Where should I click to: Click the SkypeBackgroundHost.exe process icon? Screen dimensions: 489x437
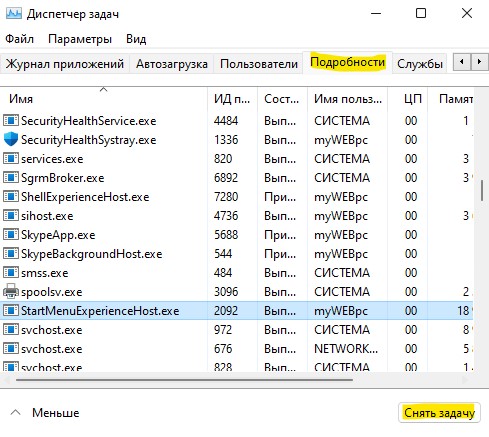[11, 253]
